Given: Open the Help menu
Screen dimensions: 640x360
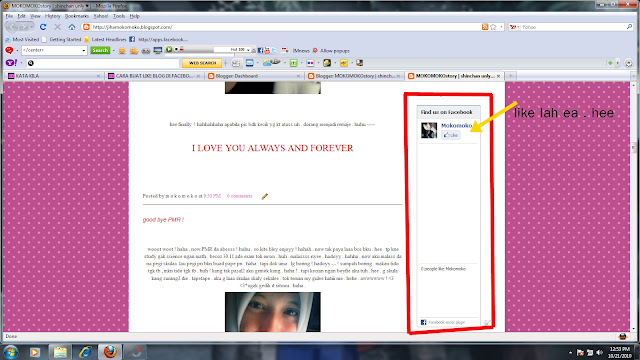Looking at the screenshot, I should [134, 16].
